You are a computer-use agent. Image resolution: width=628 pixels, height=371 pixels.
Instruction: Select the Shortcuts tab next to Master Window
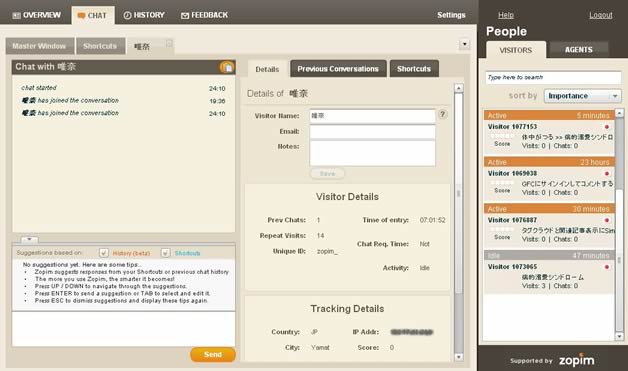pyautogui.click(x=100, y=46)
